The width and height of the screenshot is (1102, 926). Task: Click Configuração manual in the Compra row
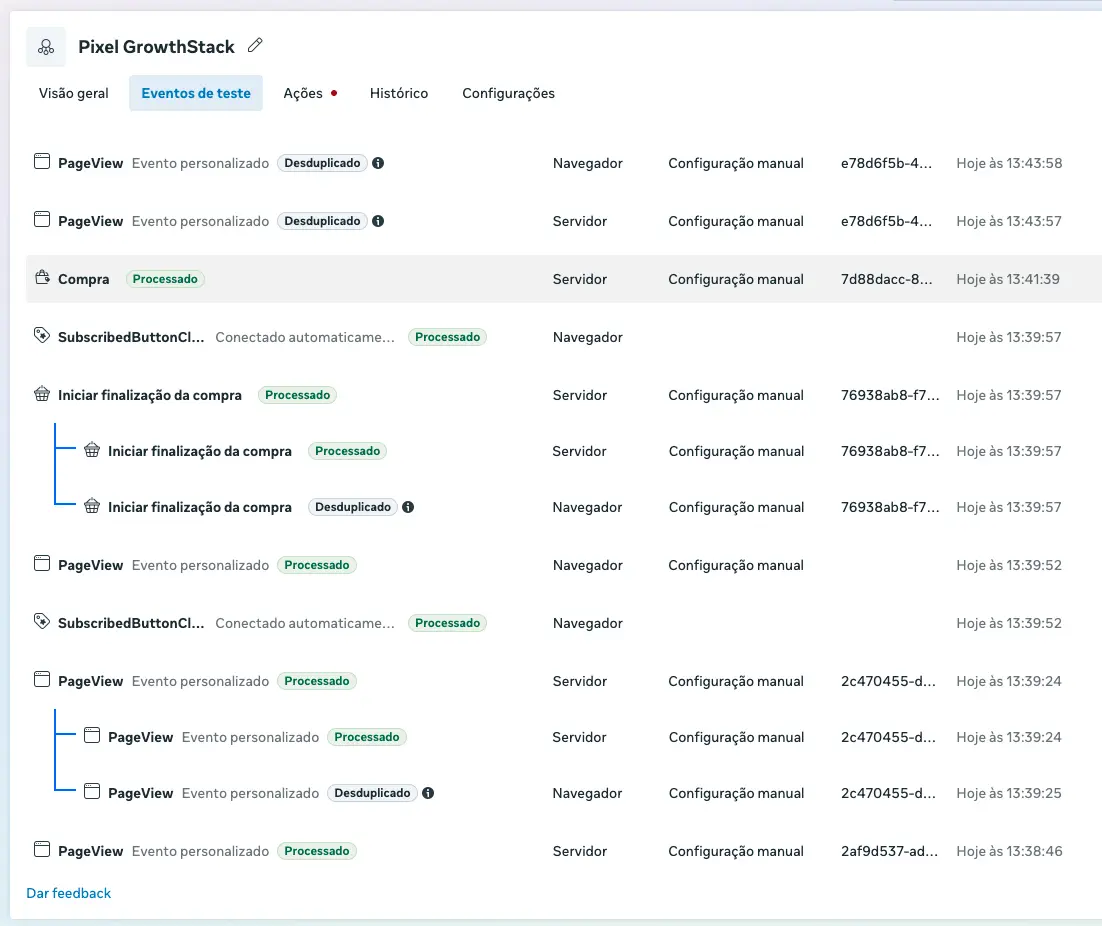pyautogui.click(x=736, y=279)
